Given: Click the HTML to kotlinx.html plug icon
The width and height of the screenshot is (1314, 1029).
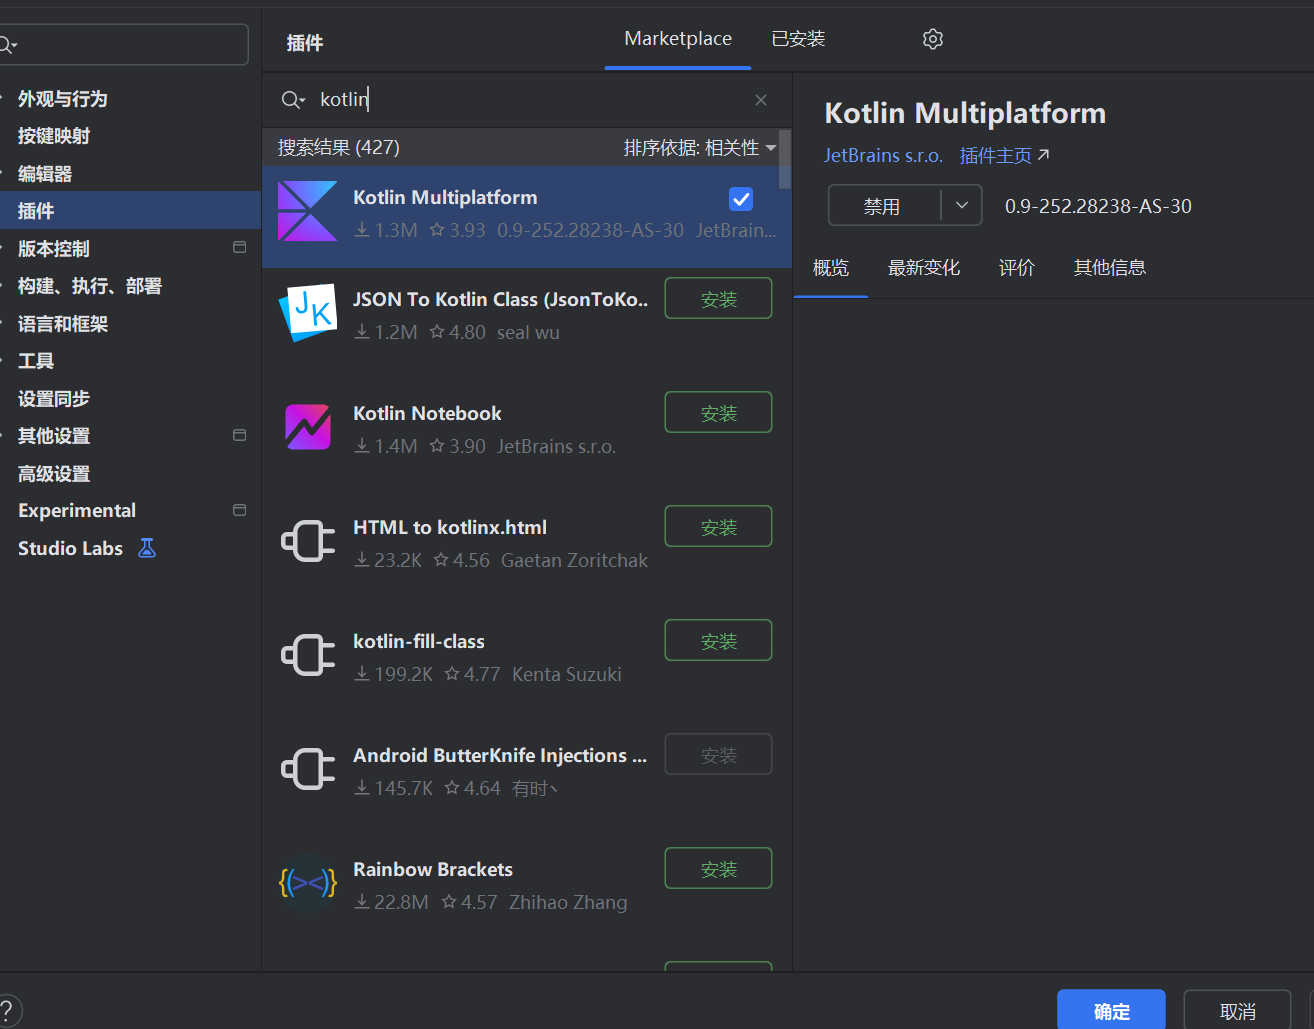Looking at the screenshot, I should [307, 541].
